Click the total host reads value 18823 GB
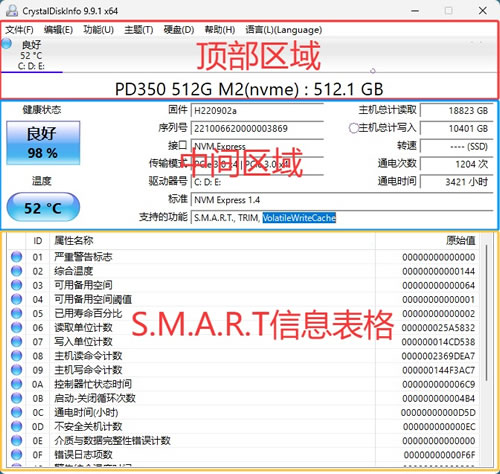This screenshot has width=500, height=474. (x=456, y=110)
